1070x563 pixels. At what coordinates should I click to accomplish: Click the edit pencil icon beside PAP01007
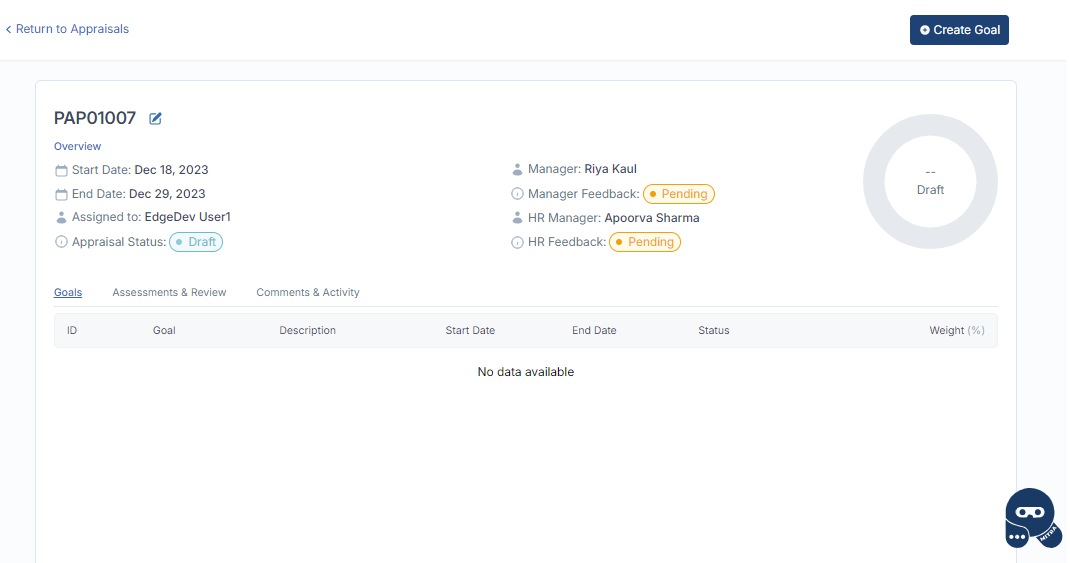(x=155, y=119)
